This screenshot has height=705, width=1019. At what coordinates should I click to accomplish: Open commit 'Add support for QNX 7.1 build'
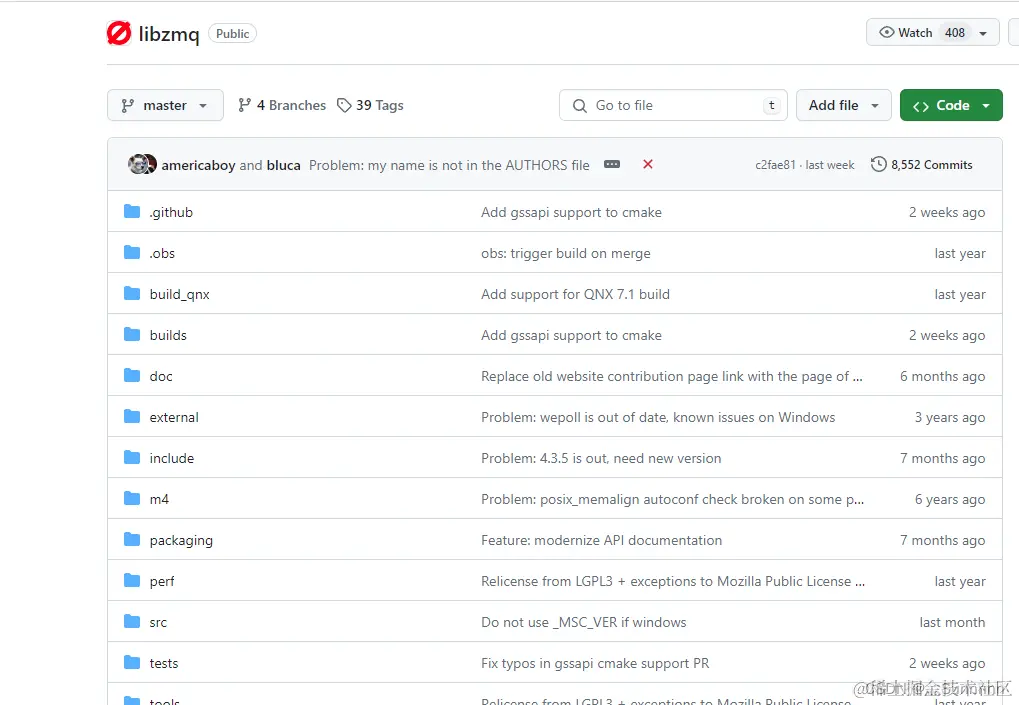click(x=575, y=294)
